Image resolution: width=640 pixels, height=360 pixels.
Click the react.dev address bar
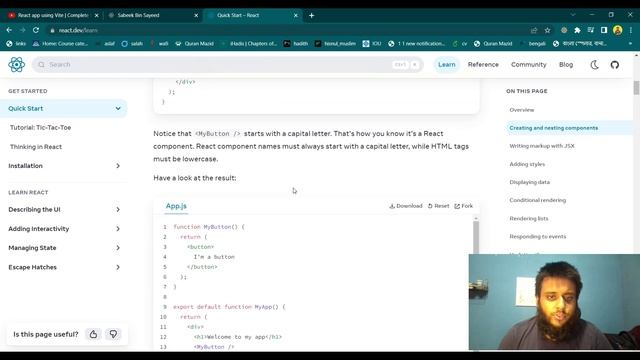tap(286, 30)
